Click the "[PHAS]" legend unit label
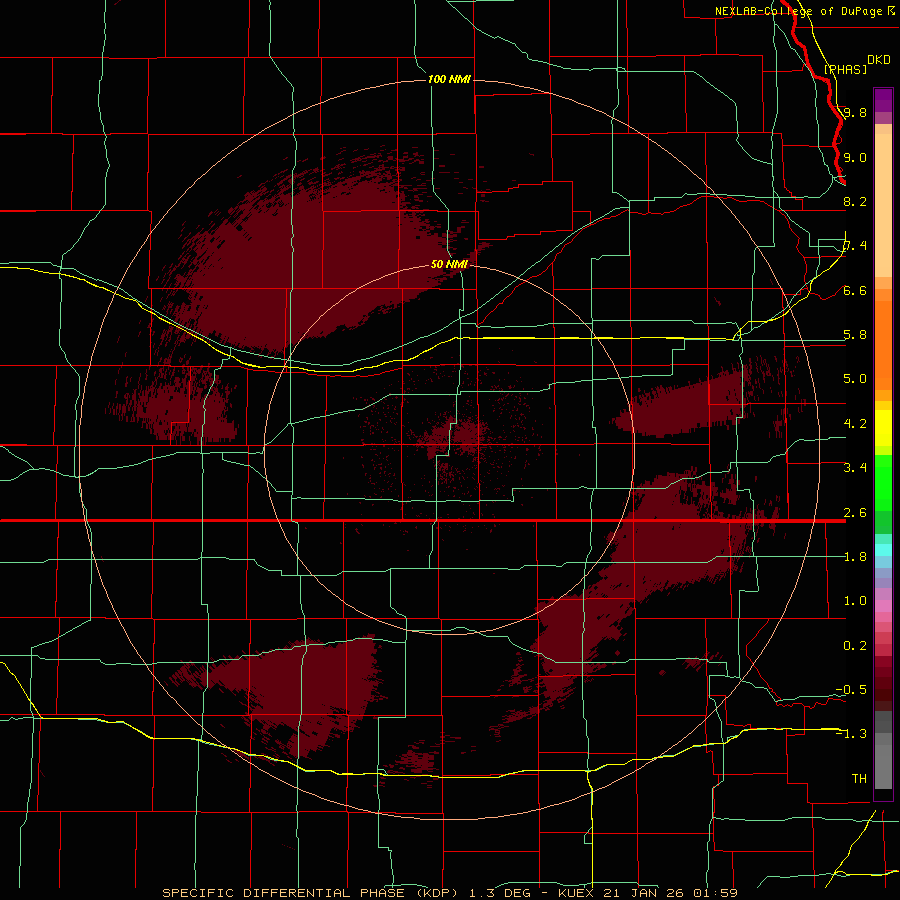 tap(845, 69)
